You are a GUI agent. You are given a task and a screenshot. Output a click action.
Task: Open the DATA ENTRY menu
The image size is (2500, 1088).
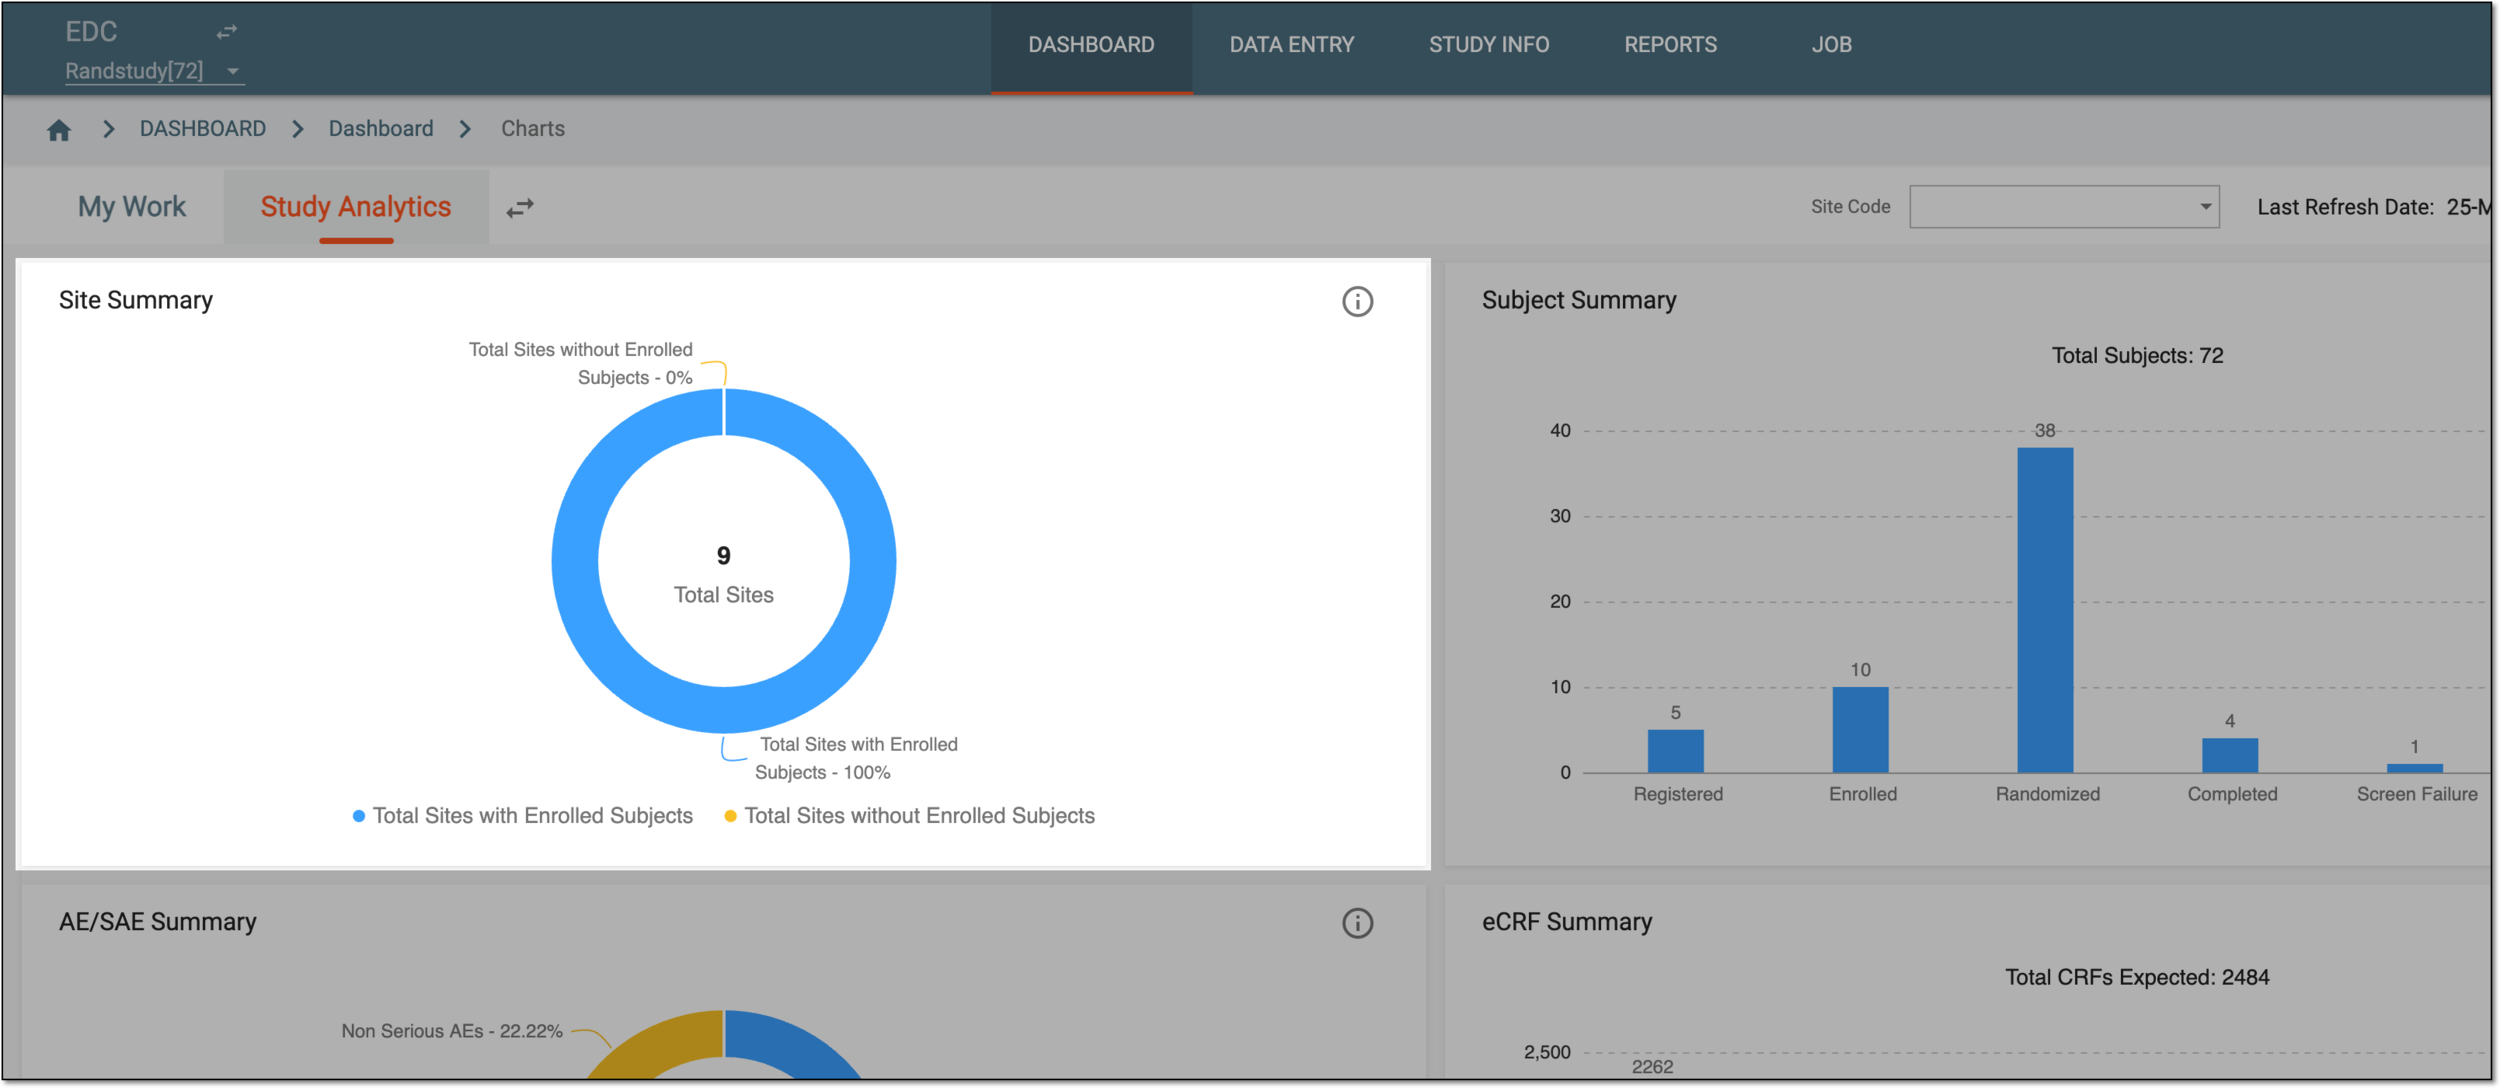[x=1291, y=45]
